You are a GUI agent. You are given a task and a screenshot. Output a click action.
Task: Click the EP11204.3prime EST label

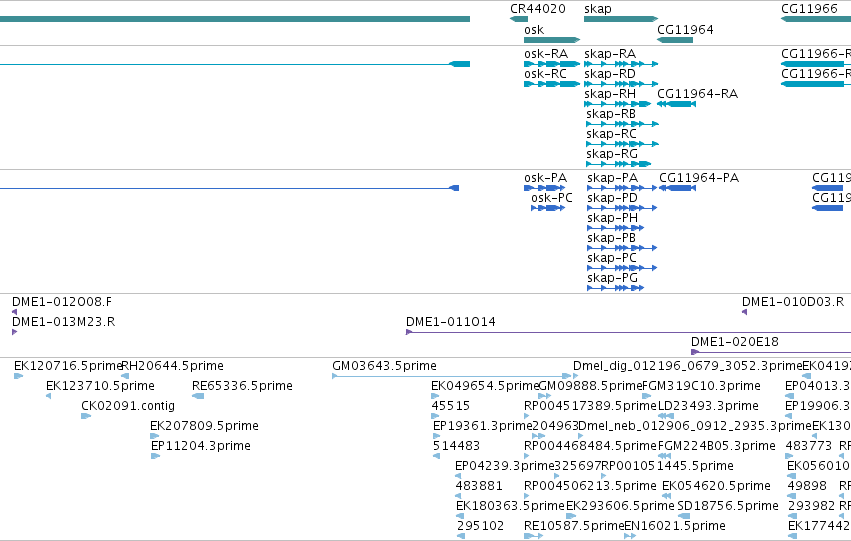point(201,447)
